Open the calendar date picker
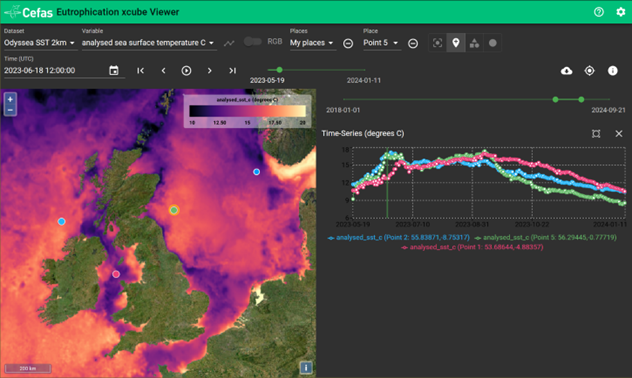 [114, 71]
